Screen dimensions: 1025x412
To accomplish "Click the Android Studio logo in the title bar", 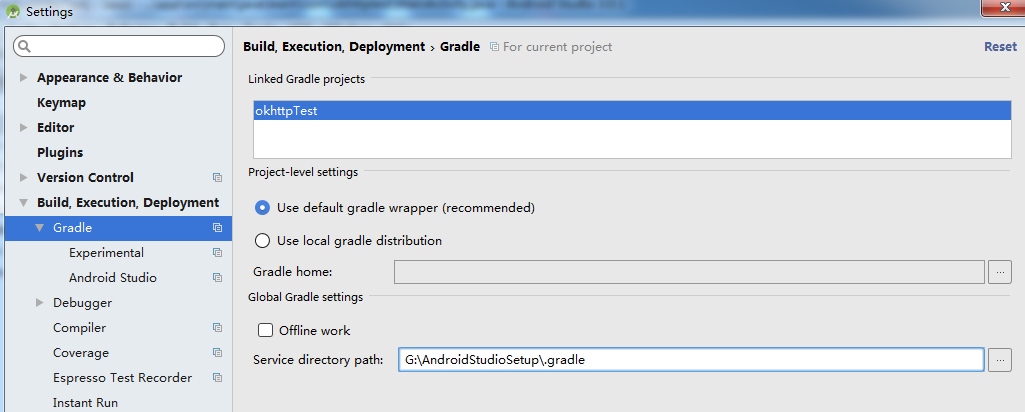I will [x=13, y=11].
